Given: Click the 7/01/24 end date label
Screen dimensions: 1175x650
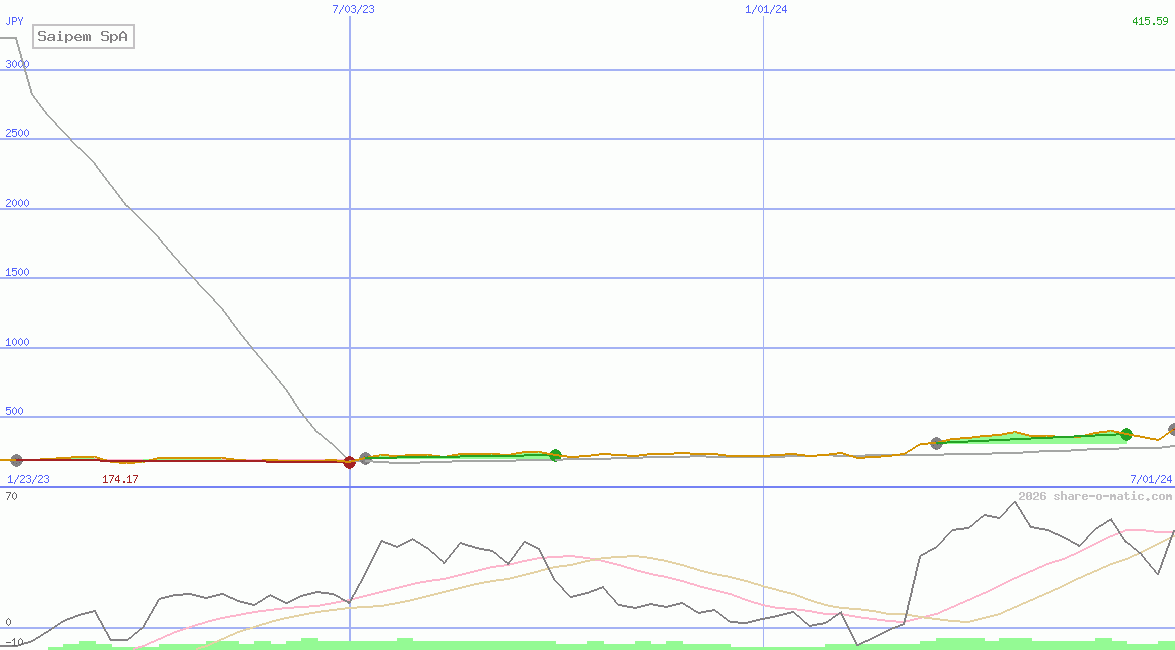Looking at the screenshot, I should (1150, 479).
